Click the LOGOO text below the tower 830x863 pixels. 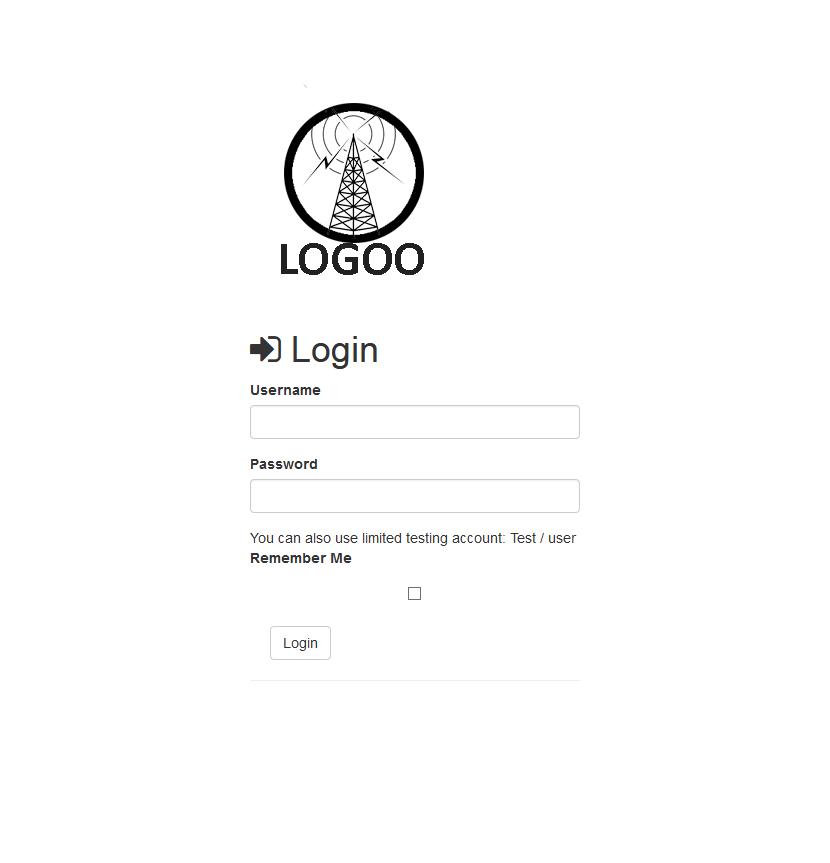(352, 259)
